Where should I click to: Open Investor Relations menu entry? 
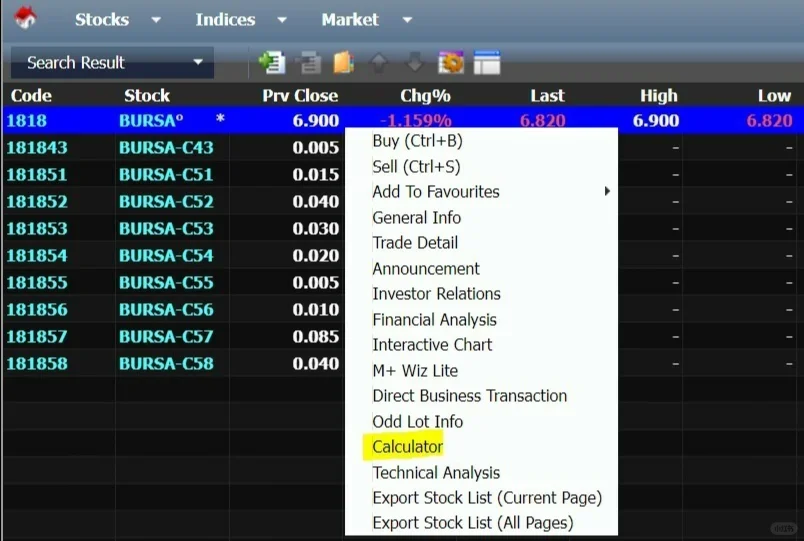tap(436, 294)
